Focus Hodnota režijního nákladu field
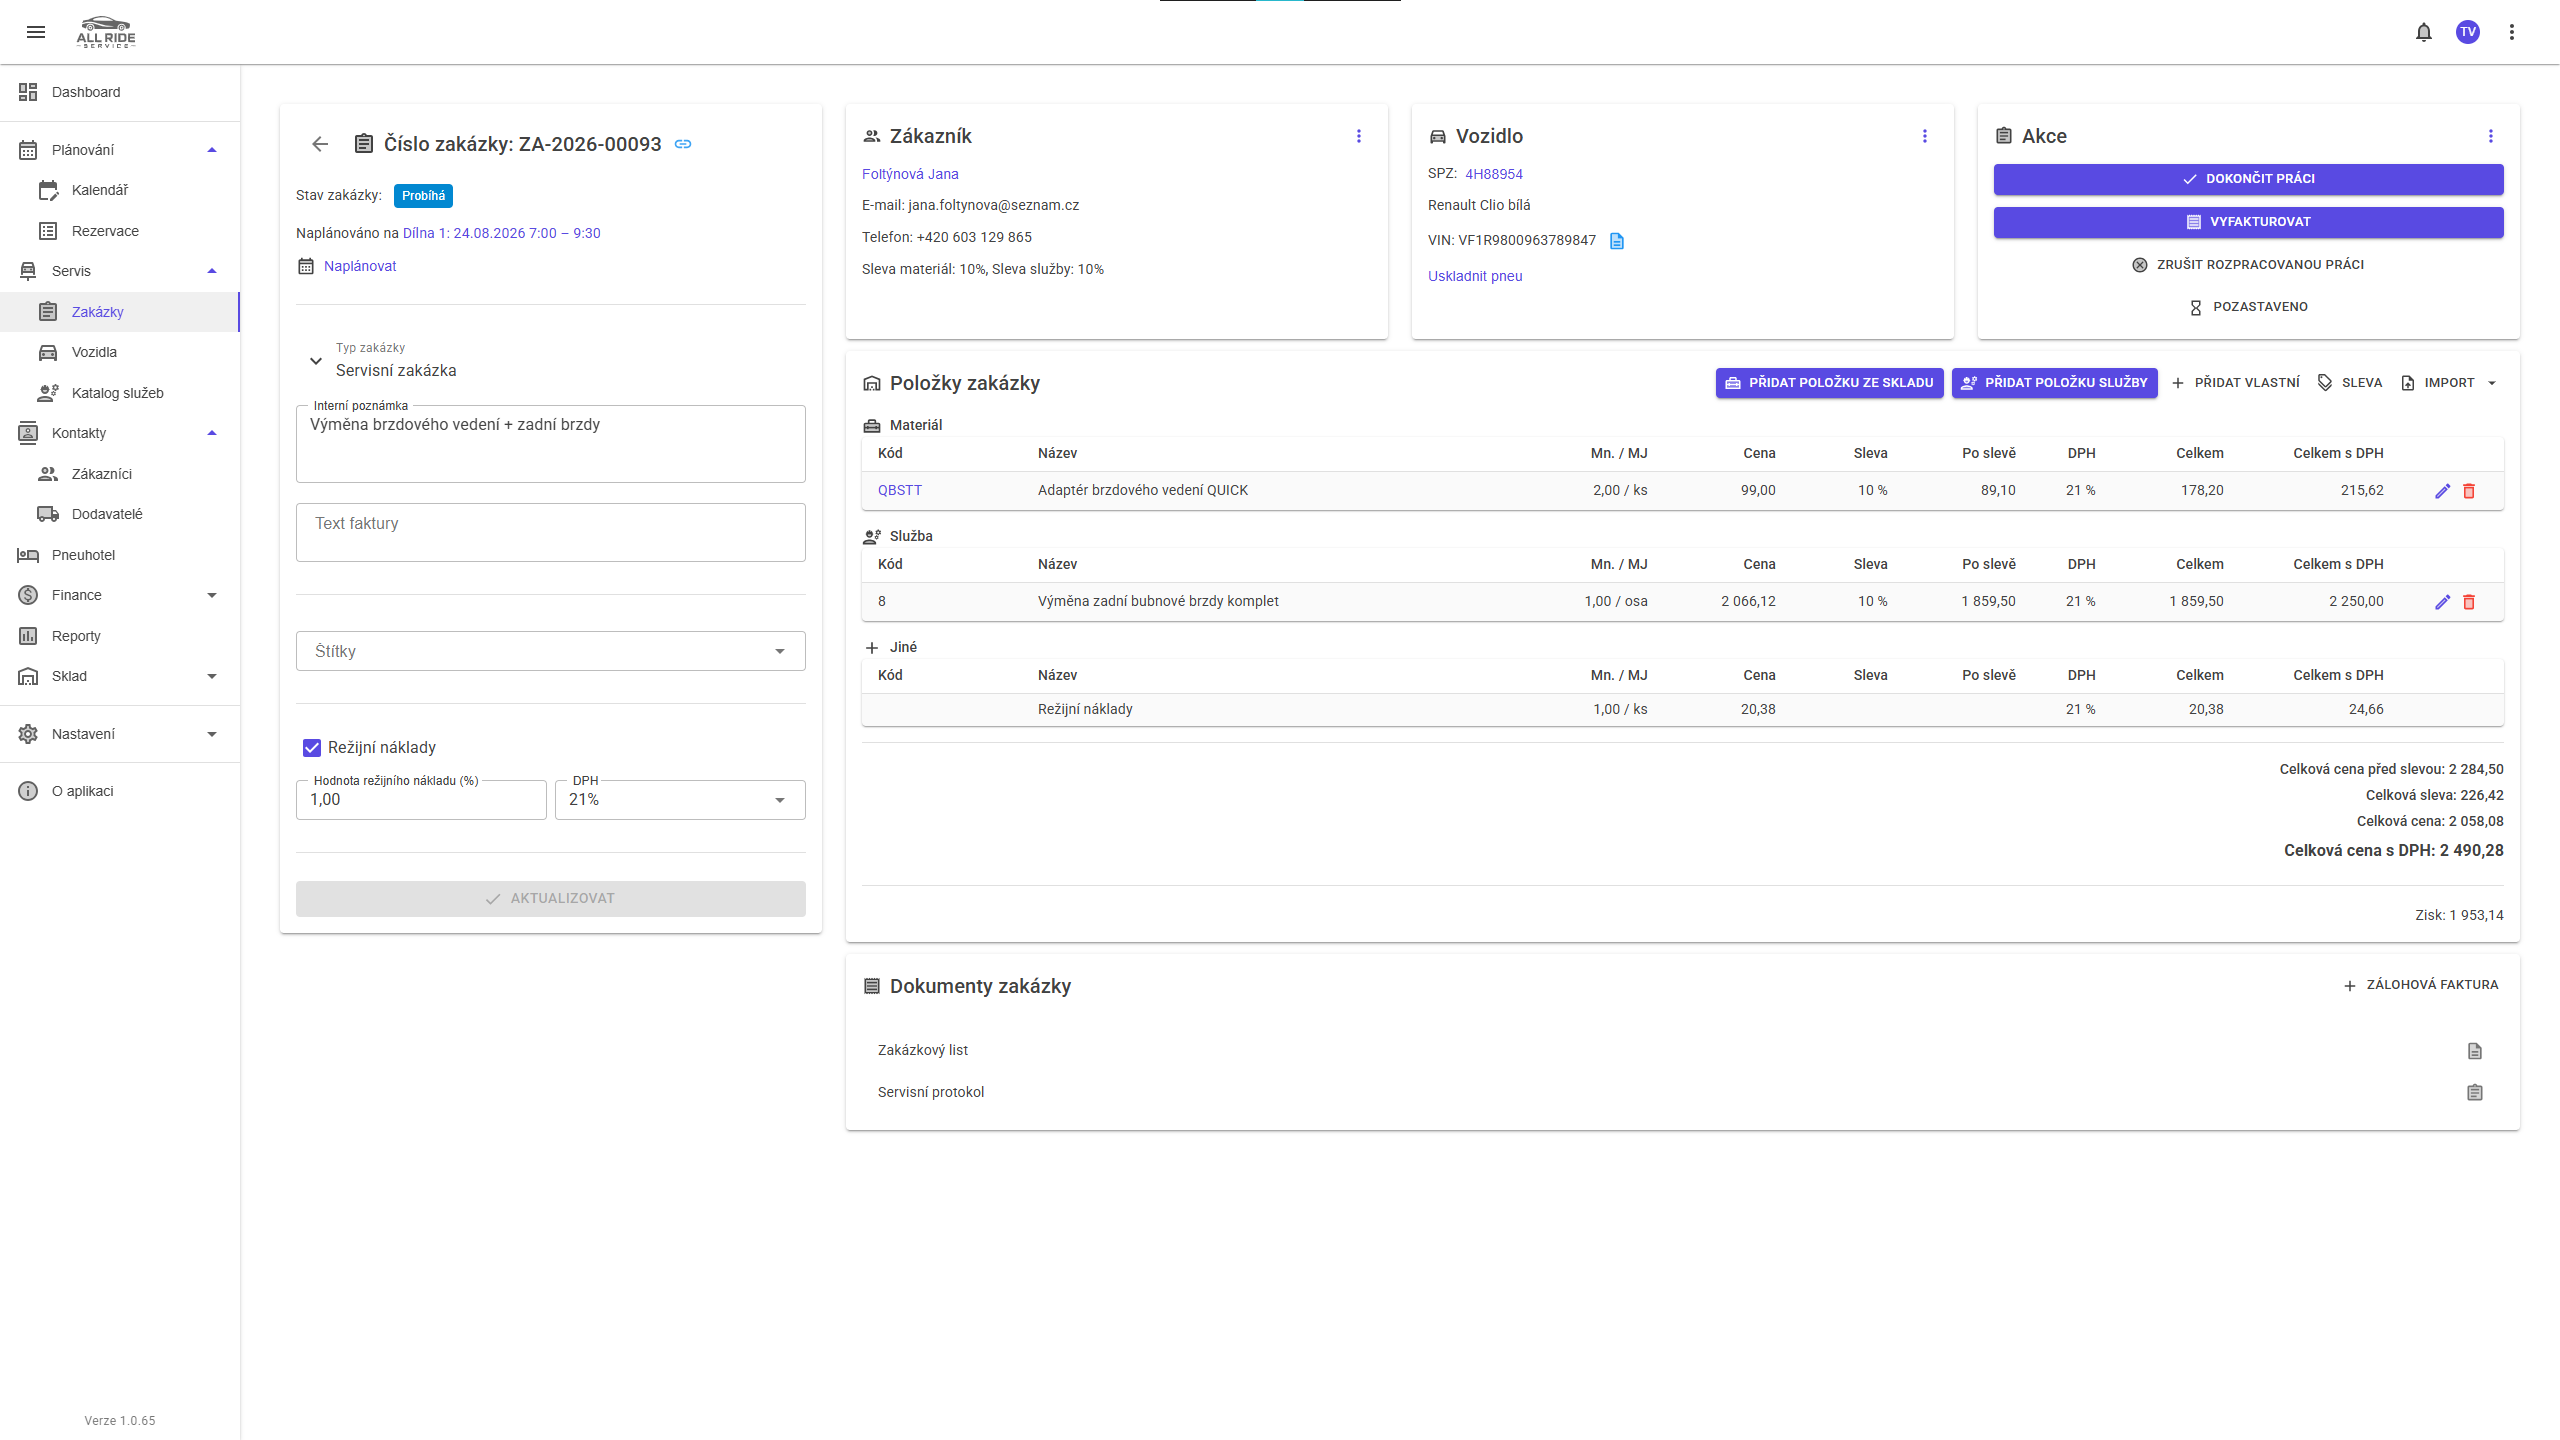2560x1440 pixels. coord(421,800)
